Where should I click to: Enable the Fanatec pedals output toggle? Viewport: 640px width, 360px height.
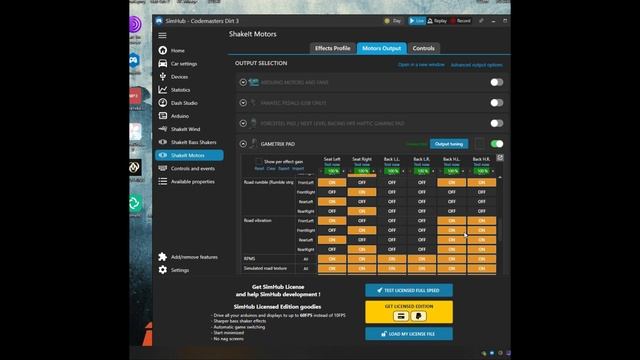coord(497,102)
